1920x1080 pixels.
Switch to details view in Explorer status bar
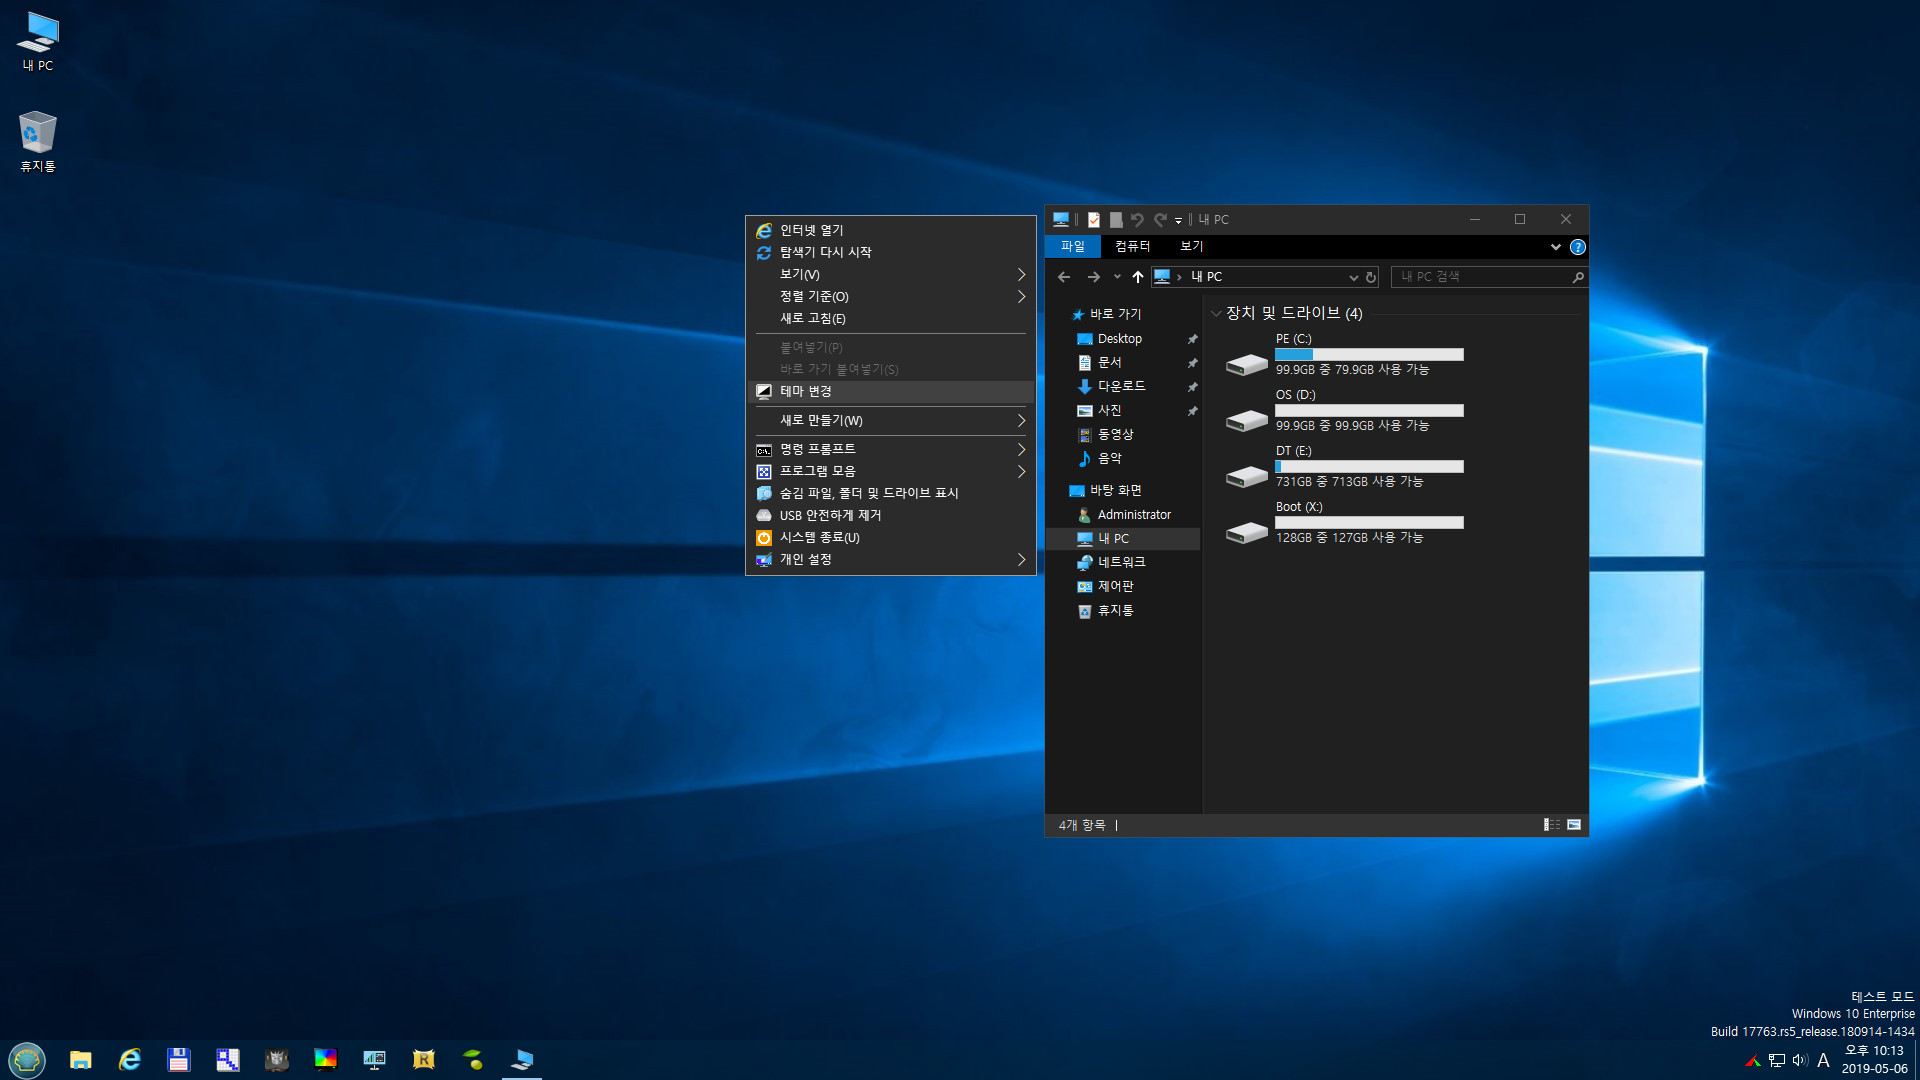pos(1552,824)
